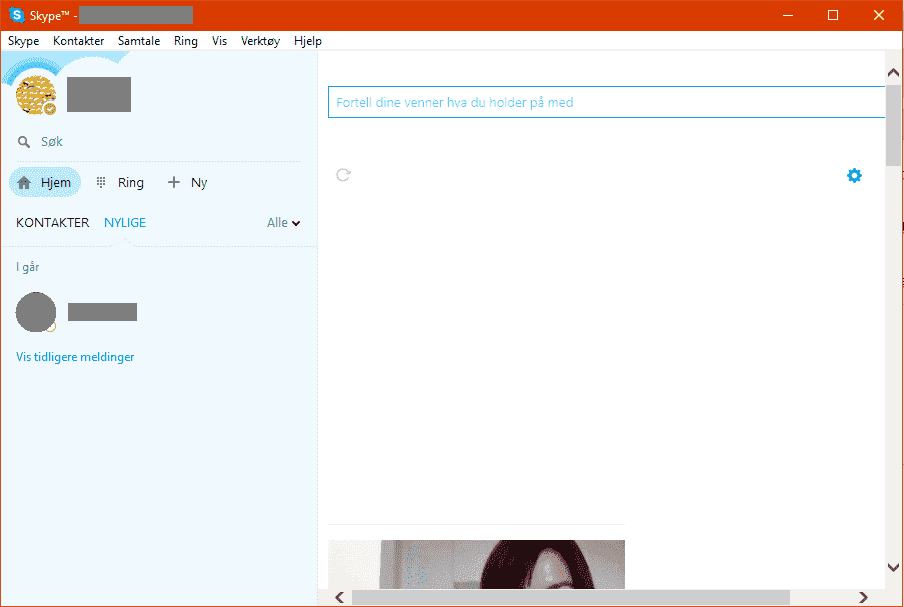Screen dimensions: 904x607
Task: Click the vertical scrollbar down arrow
Action: pyautogui.click(x=894, y=567)
